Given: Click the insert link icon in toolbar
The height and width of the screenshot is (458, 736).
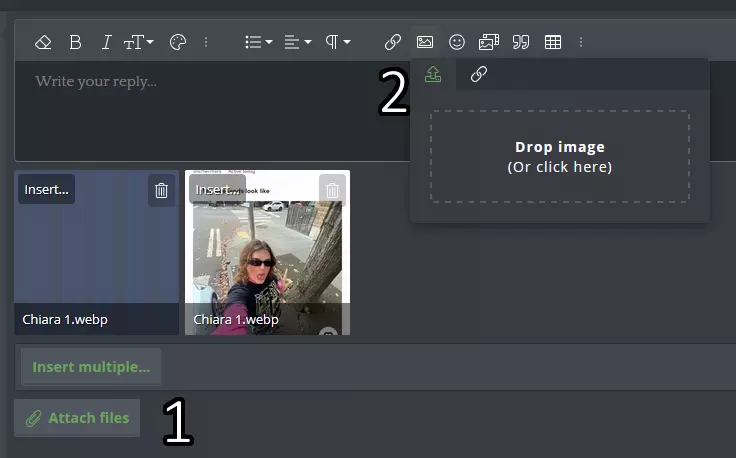Looking at the screenshot, I should coord(393,42).
